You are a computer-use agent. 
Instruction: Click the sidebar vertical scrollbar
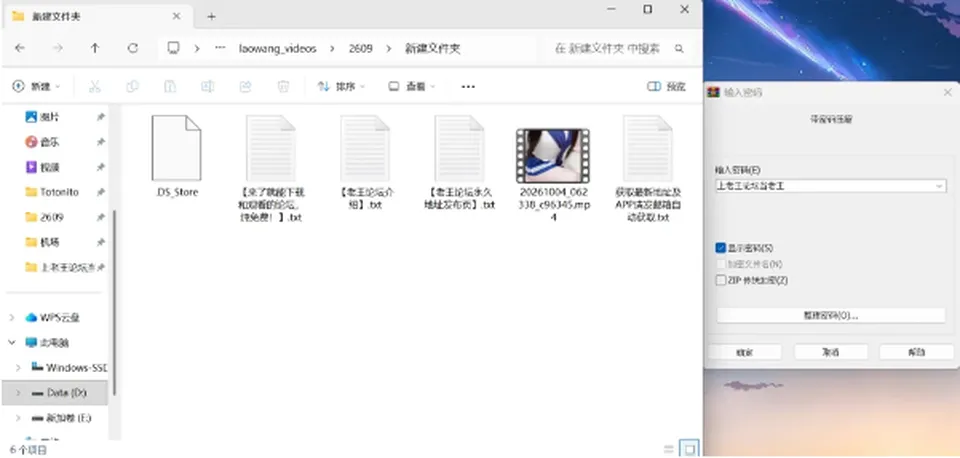click(x=114, y=303)
